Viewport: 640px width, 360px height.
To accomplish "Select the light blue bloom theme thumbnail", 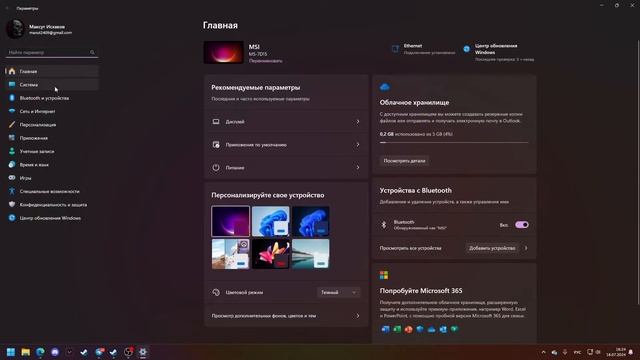I will coord(271,221).
